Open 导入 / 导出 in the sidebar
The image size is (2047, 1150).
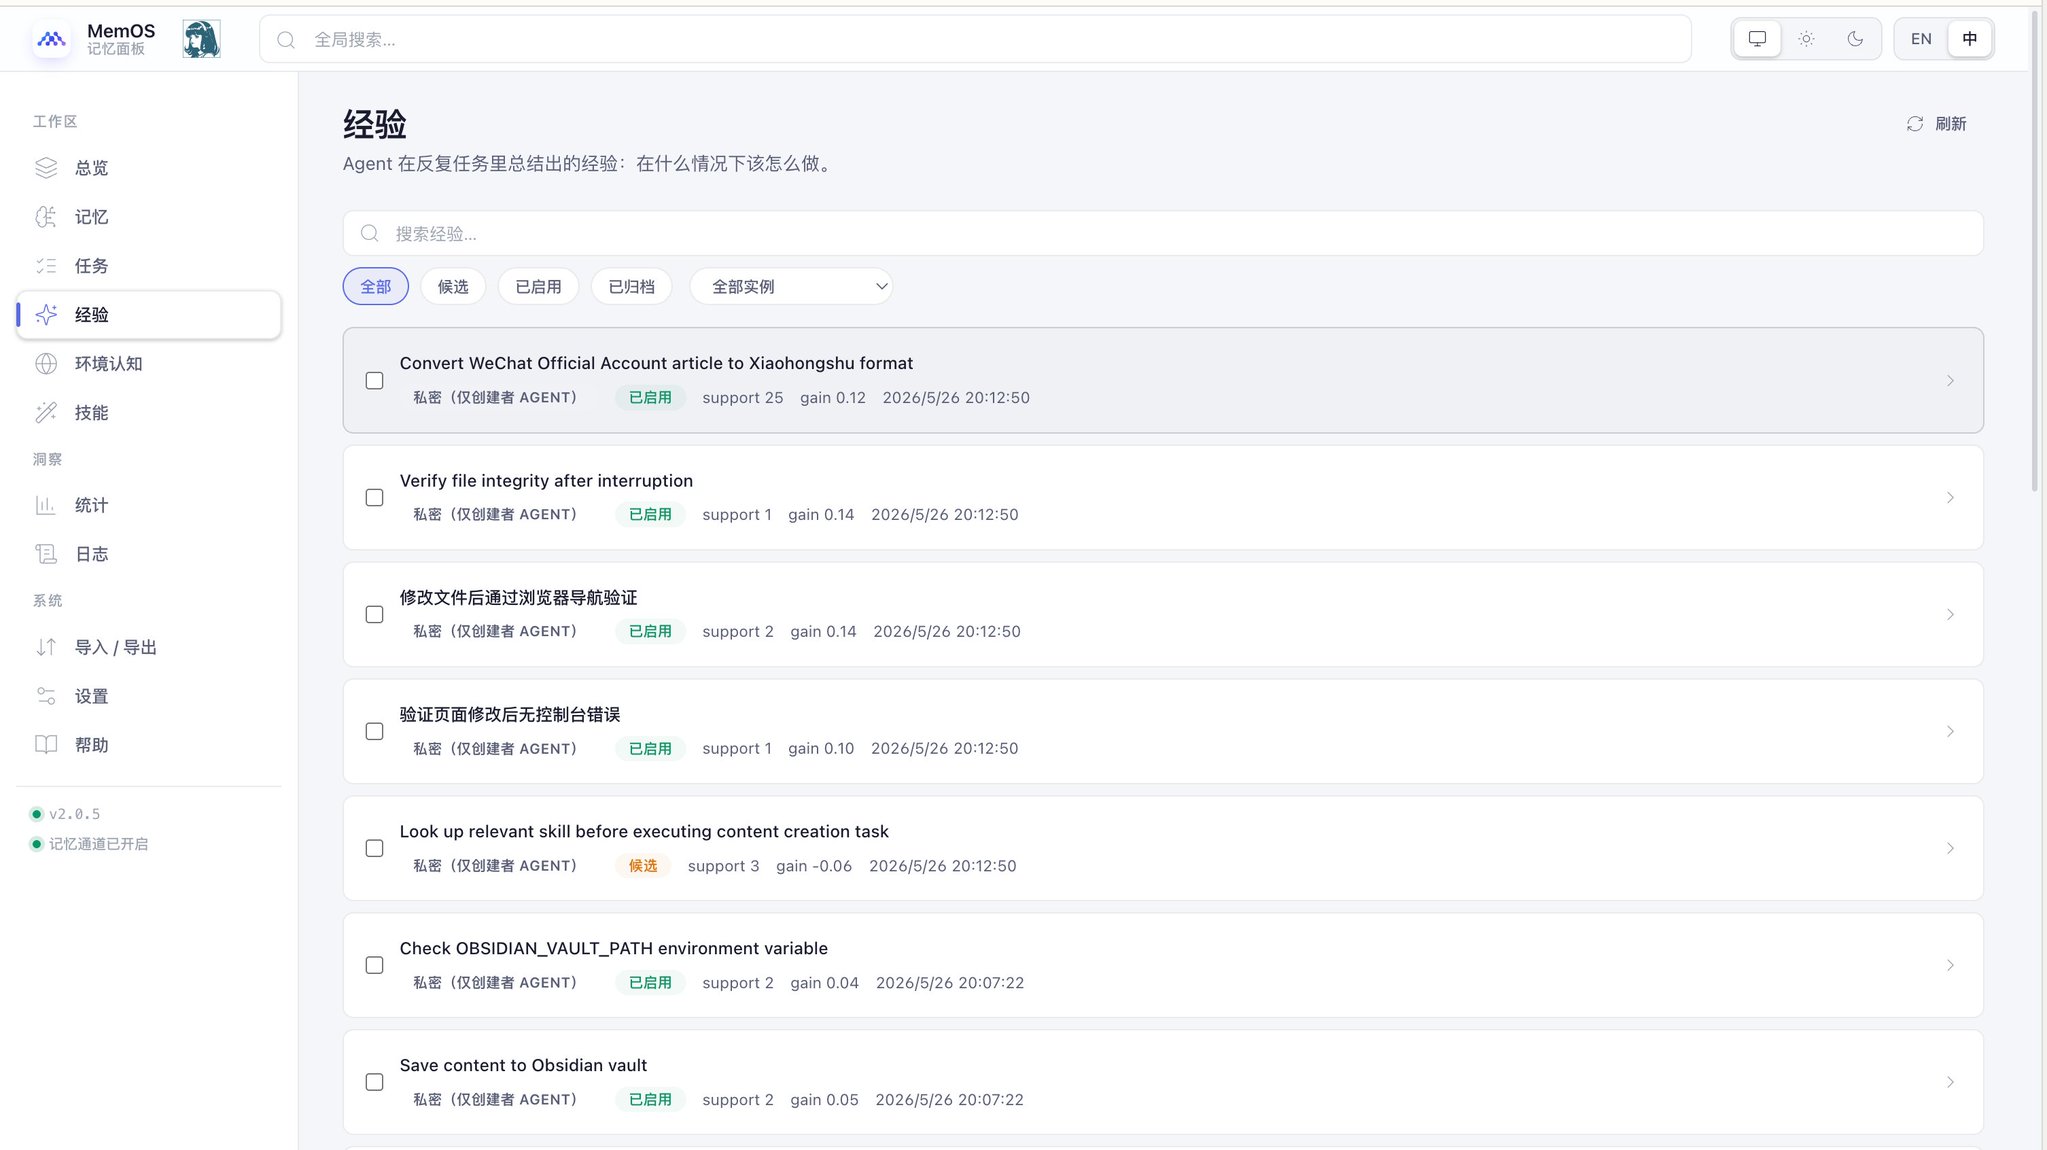pyautogui.click(x=149, y=647)
